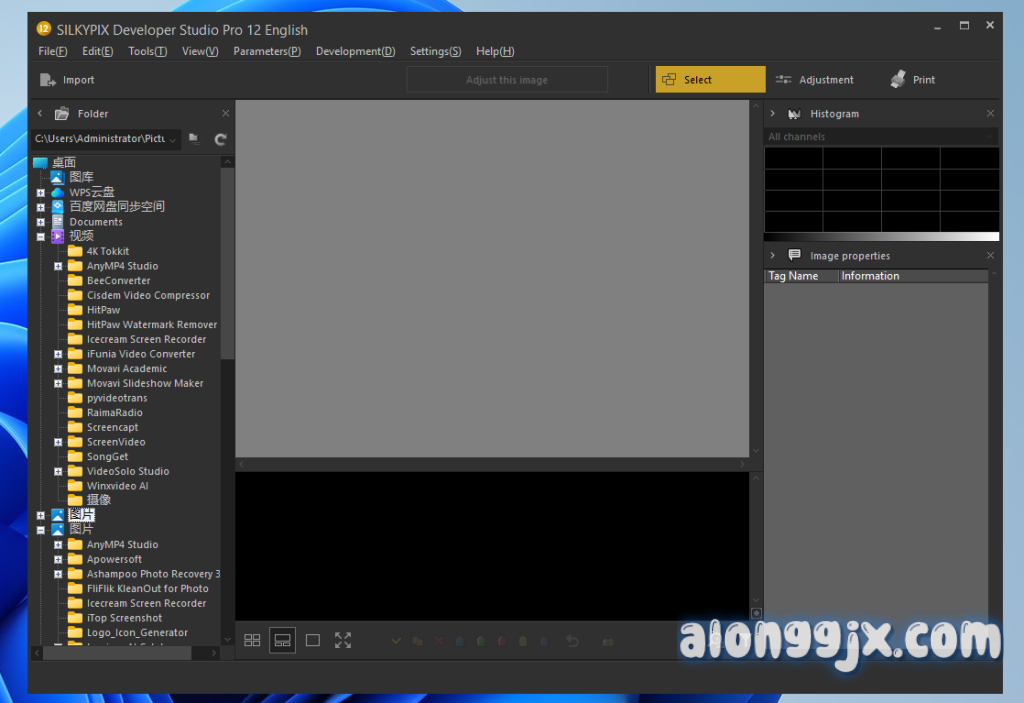
Task: Click the Print printer icon
Action: tap(898, 80)
